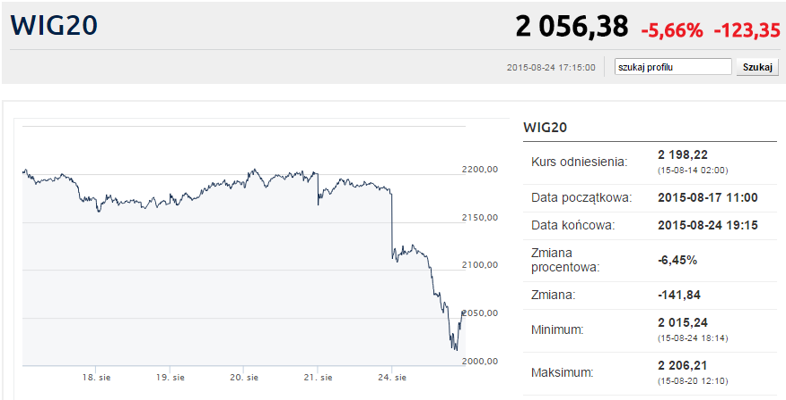The width and height of the screenshot is (786, 400).
Task: Click the "21. sie" date axis label
Action: click(318, 378)
